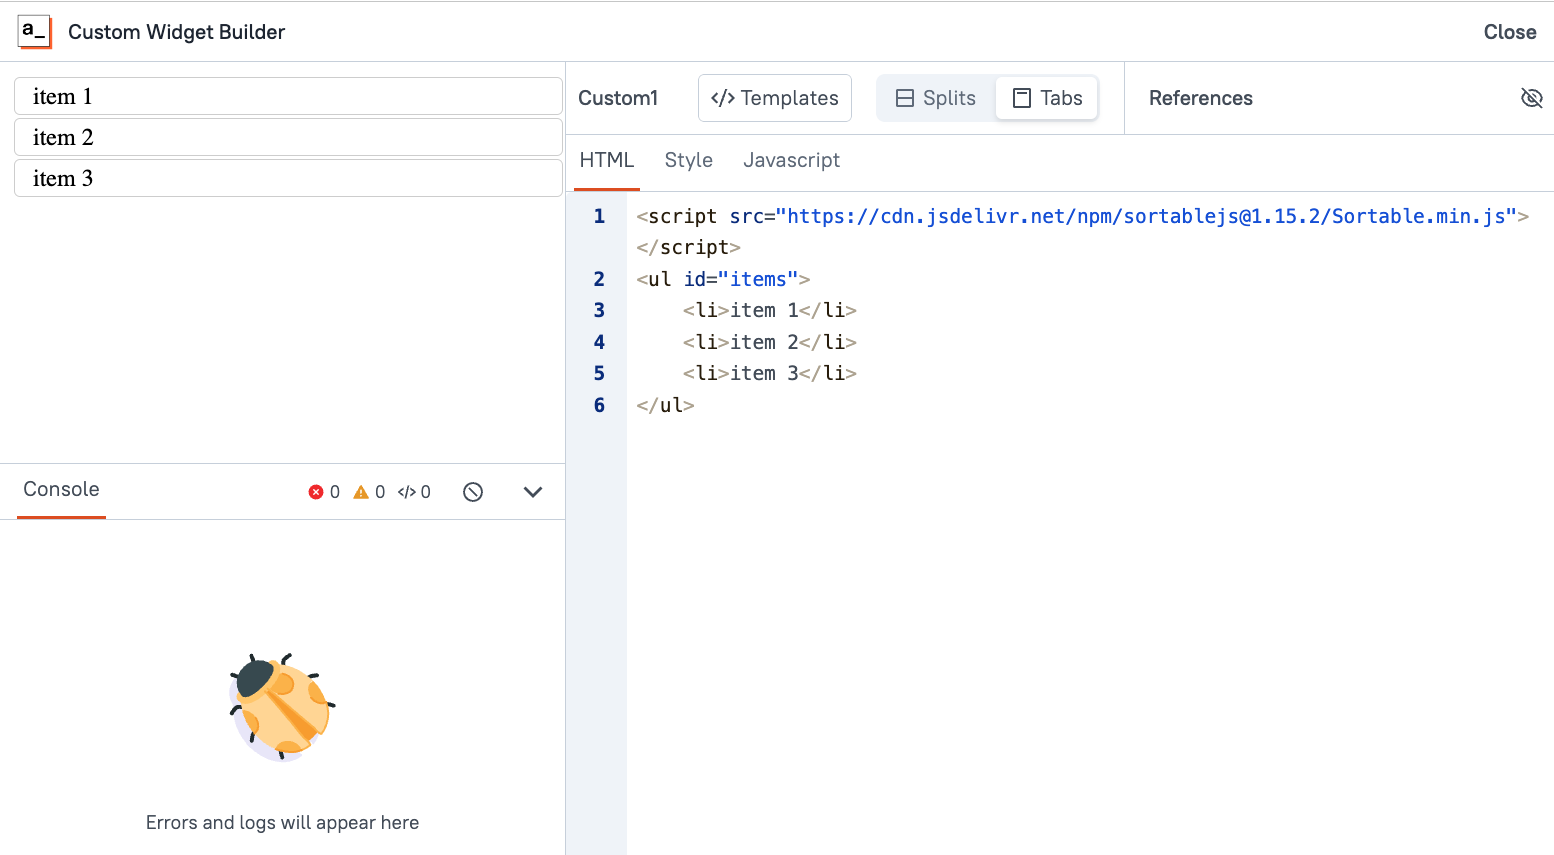Open the Templates menu
The width and height of the screenshot is (1554, 855).
tap(775, 98)
